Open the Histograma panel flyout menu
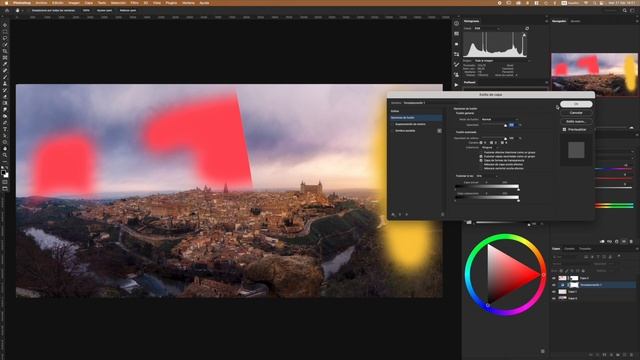 tap(547, 21)
